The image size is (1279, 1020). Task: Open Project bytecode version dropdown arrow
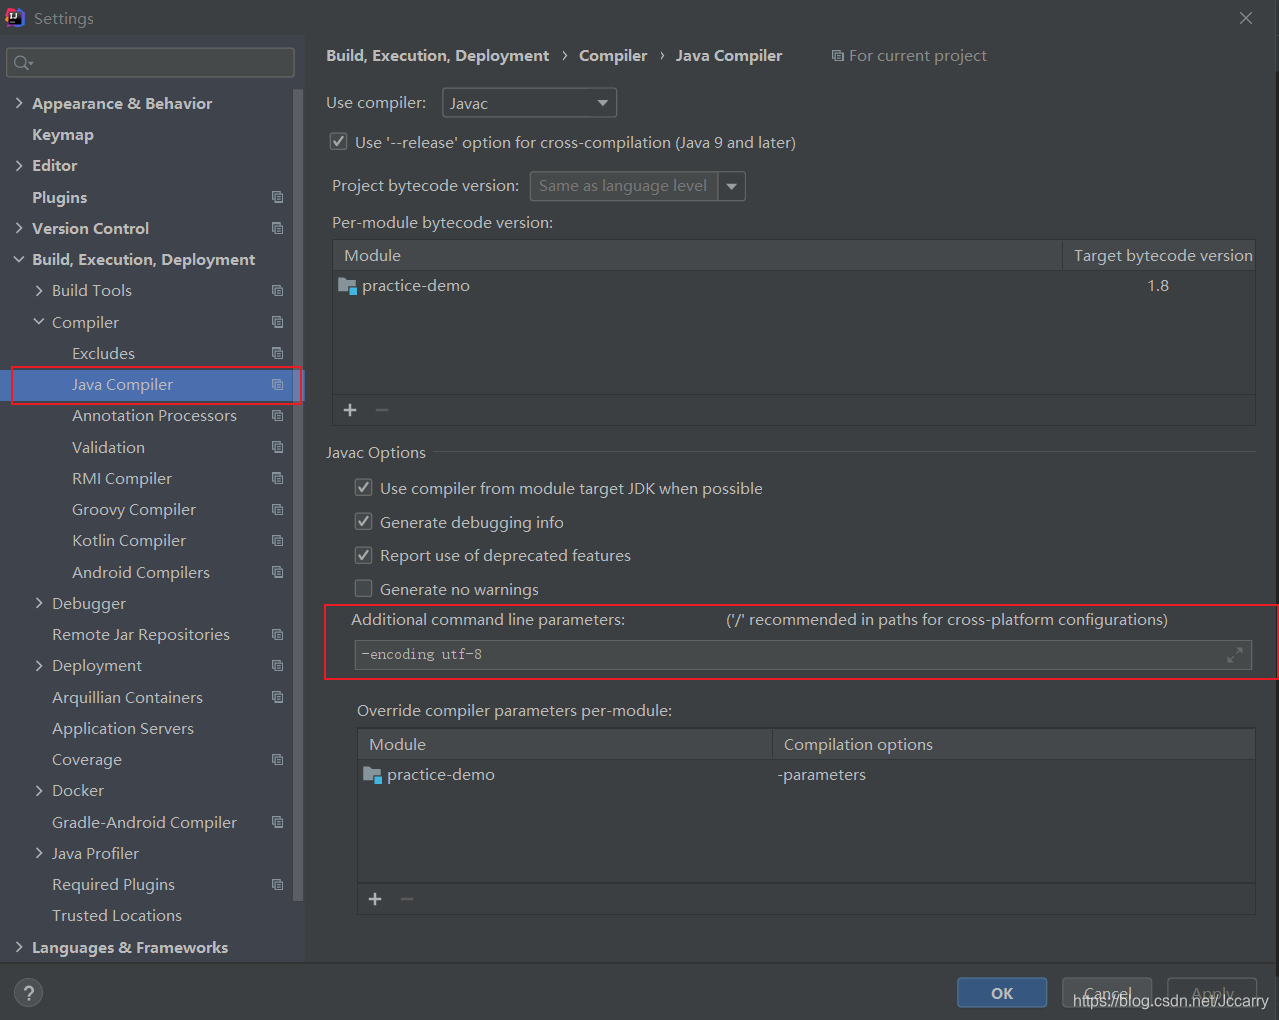point(732,186)
